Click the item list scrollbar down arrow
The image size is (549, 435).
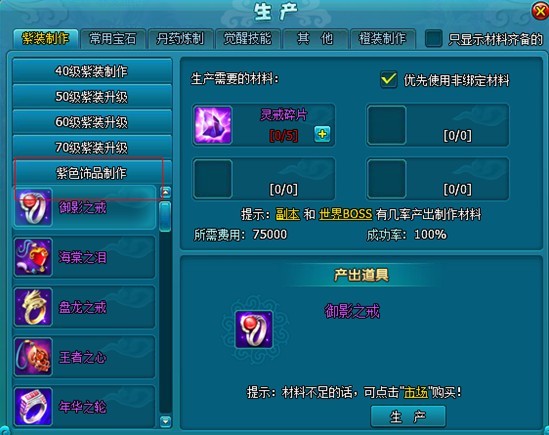[165, 421]
